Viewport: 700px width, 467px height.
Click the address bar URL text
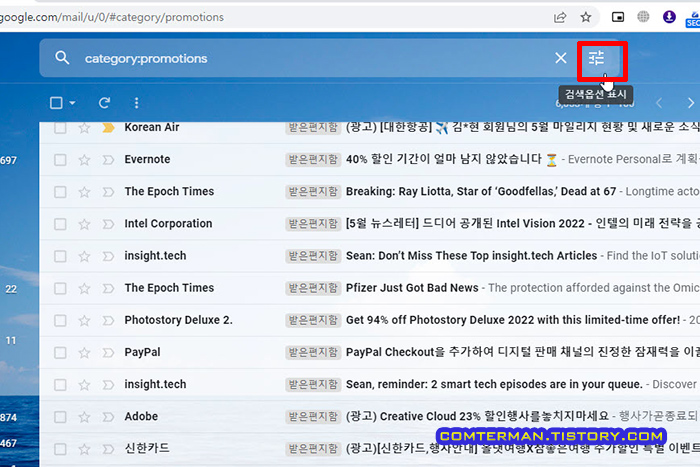click(112, 17)
